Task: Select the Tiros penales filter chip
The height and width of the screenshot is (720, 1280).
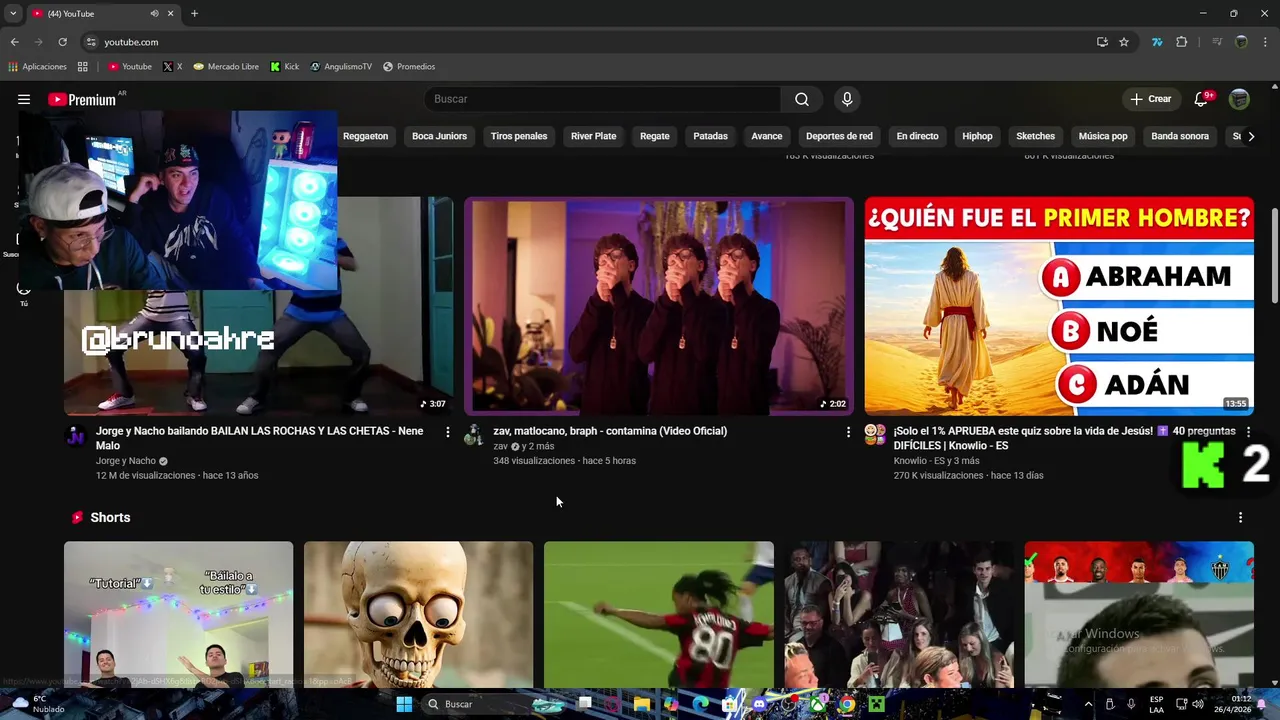Action: [x=519, y=136]
